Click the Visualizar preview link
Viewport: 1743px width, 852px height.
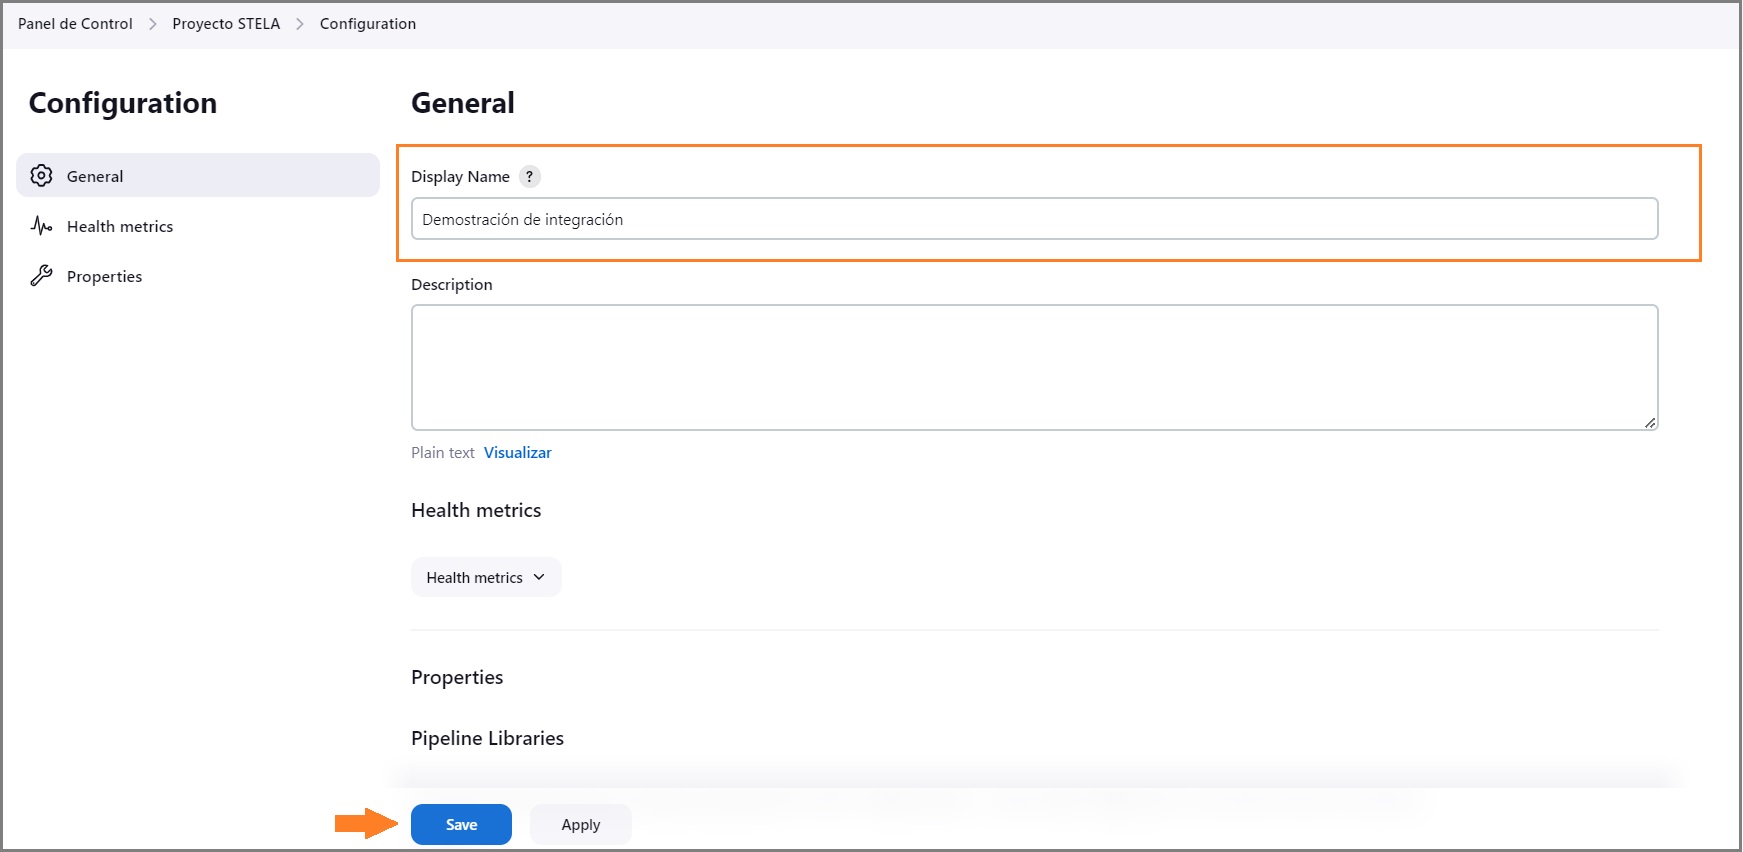[x=518, y=452]
